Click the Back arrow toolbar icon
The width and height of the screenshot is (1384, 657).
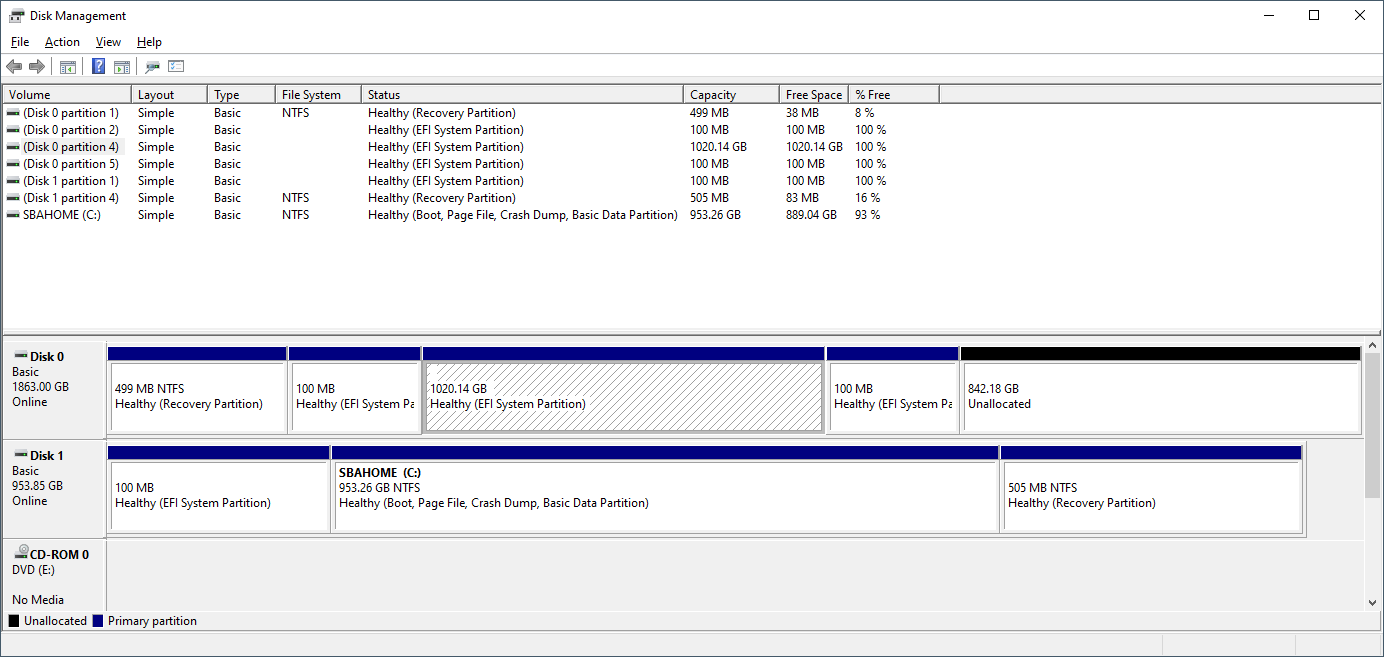14,67
